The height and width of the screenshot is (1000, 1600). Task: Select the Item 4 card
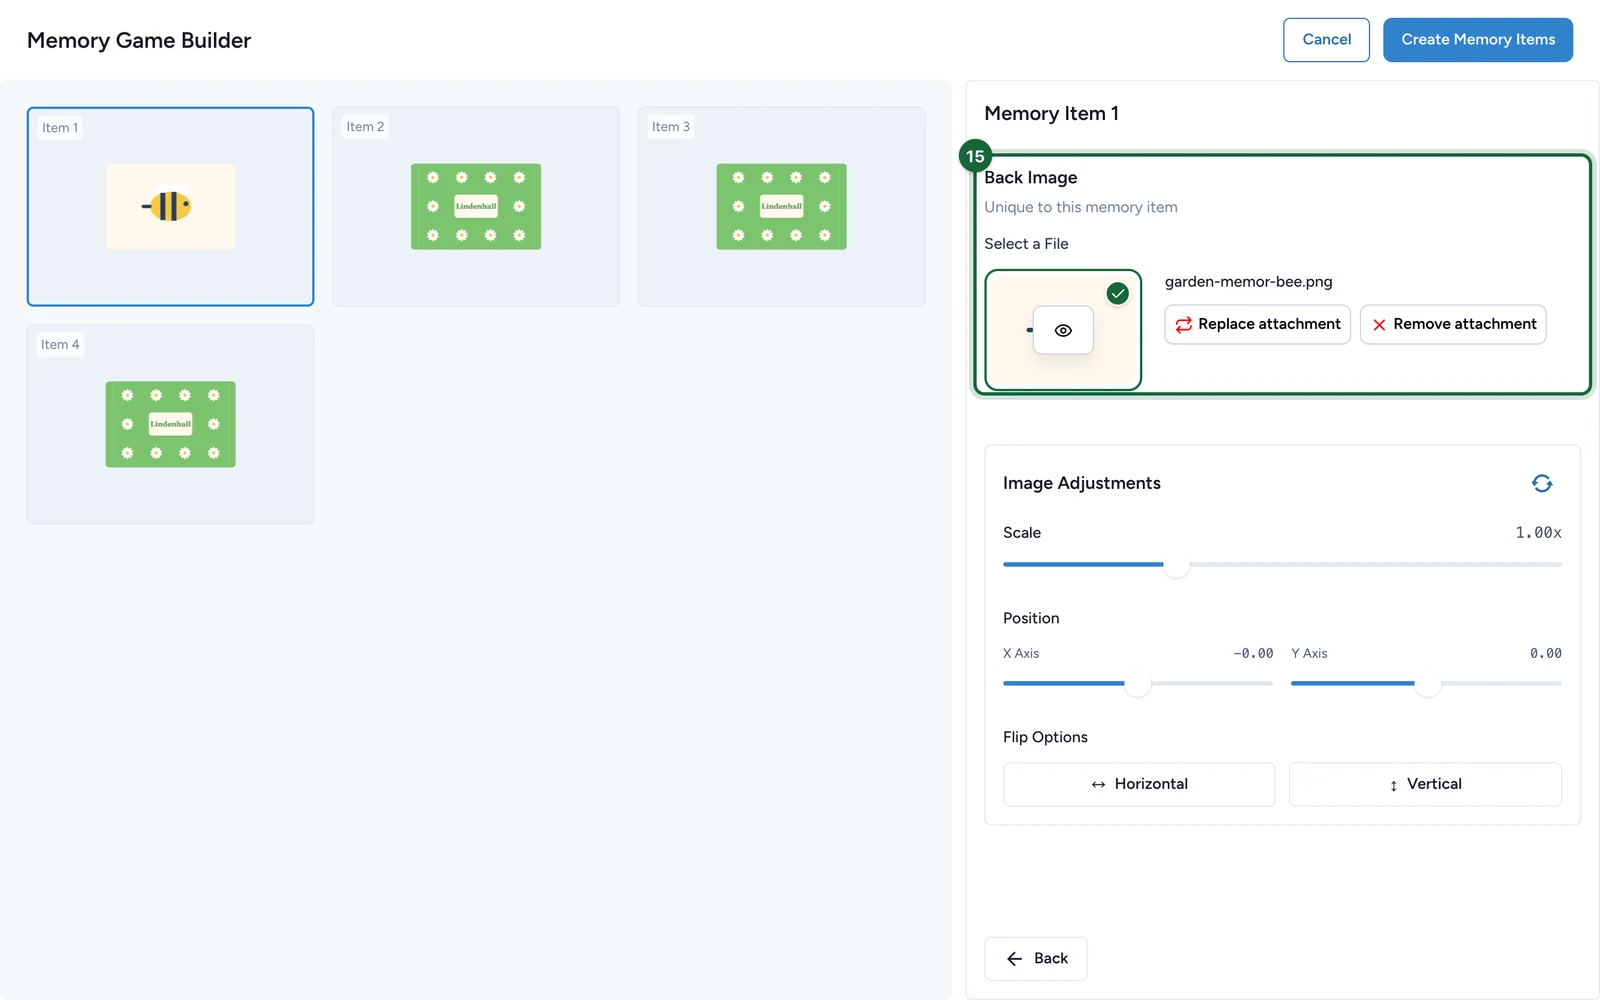170,424
